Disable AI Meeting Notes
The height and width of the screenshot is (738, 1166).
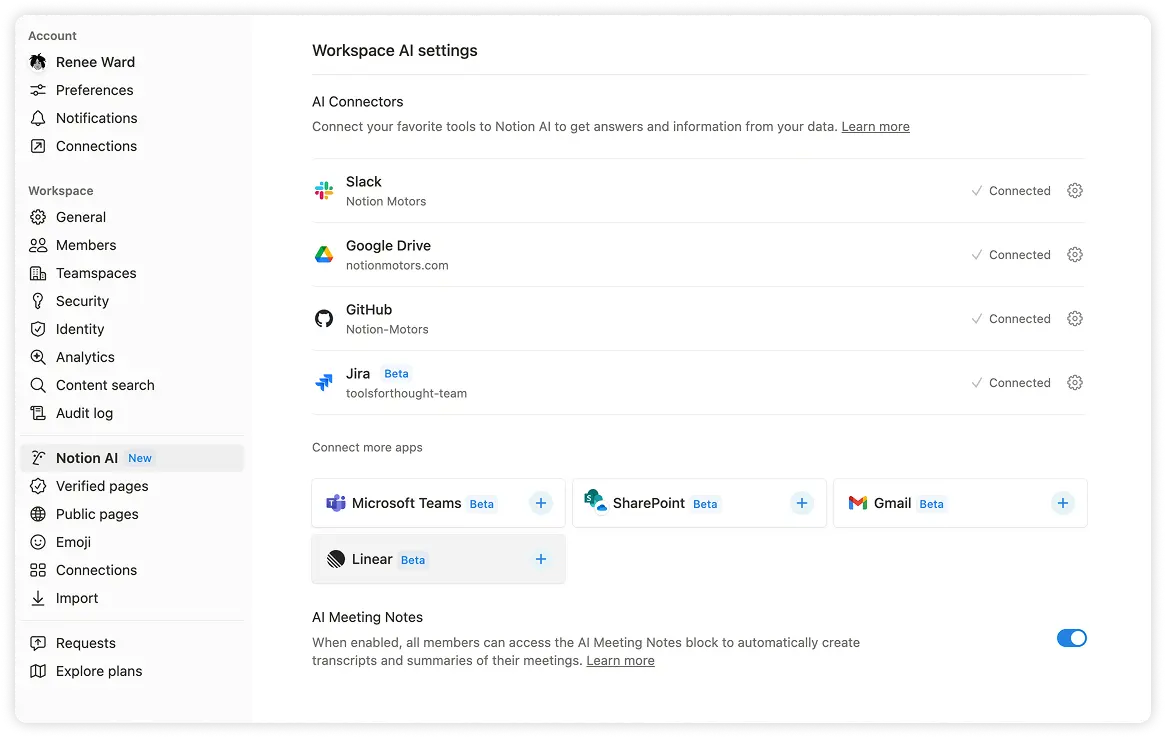[1072, 638]
